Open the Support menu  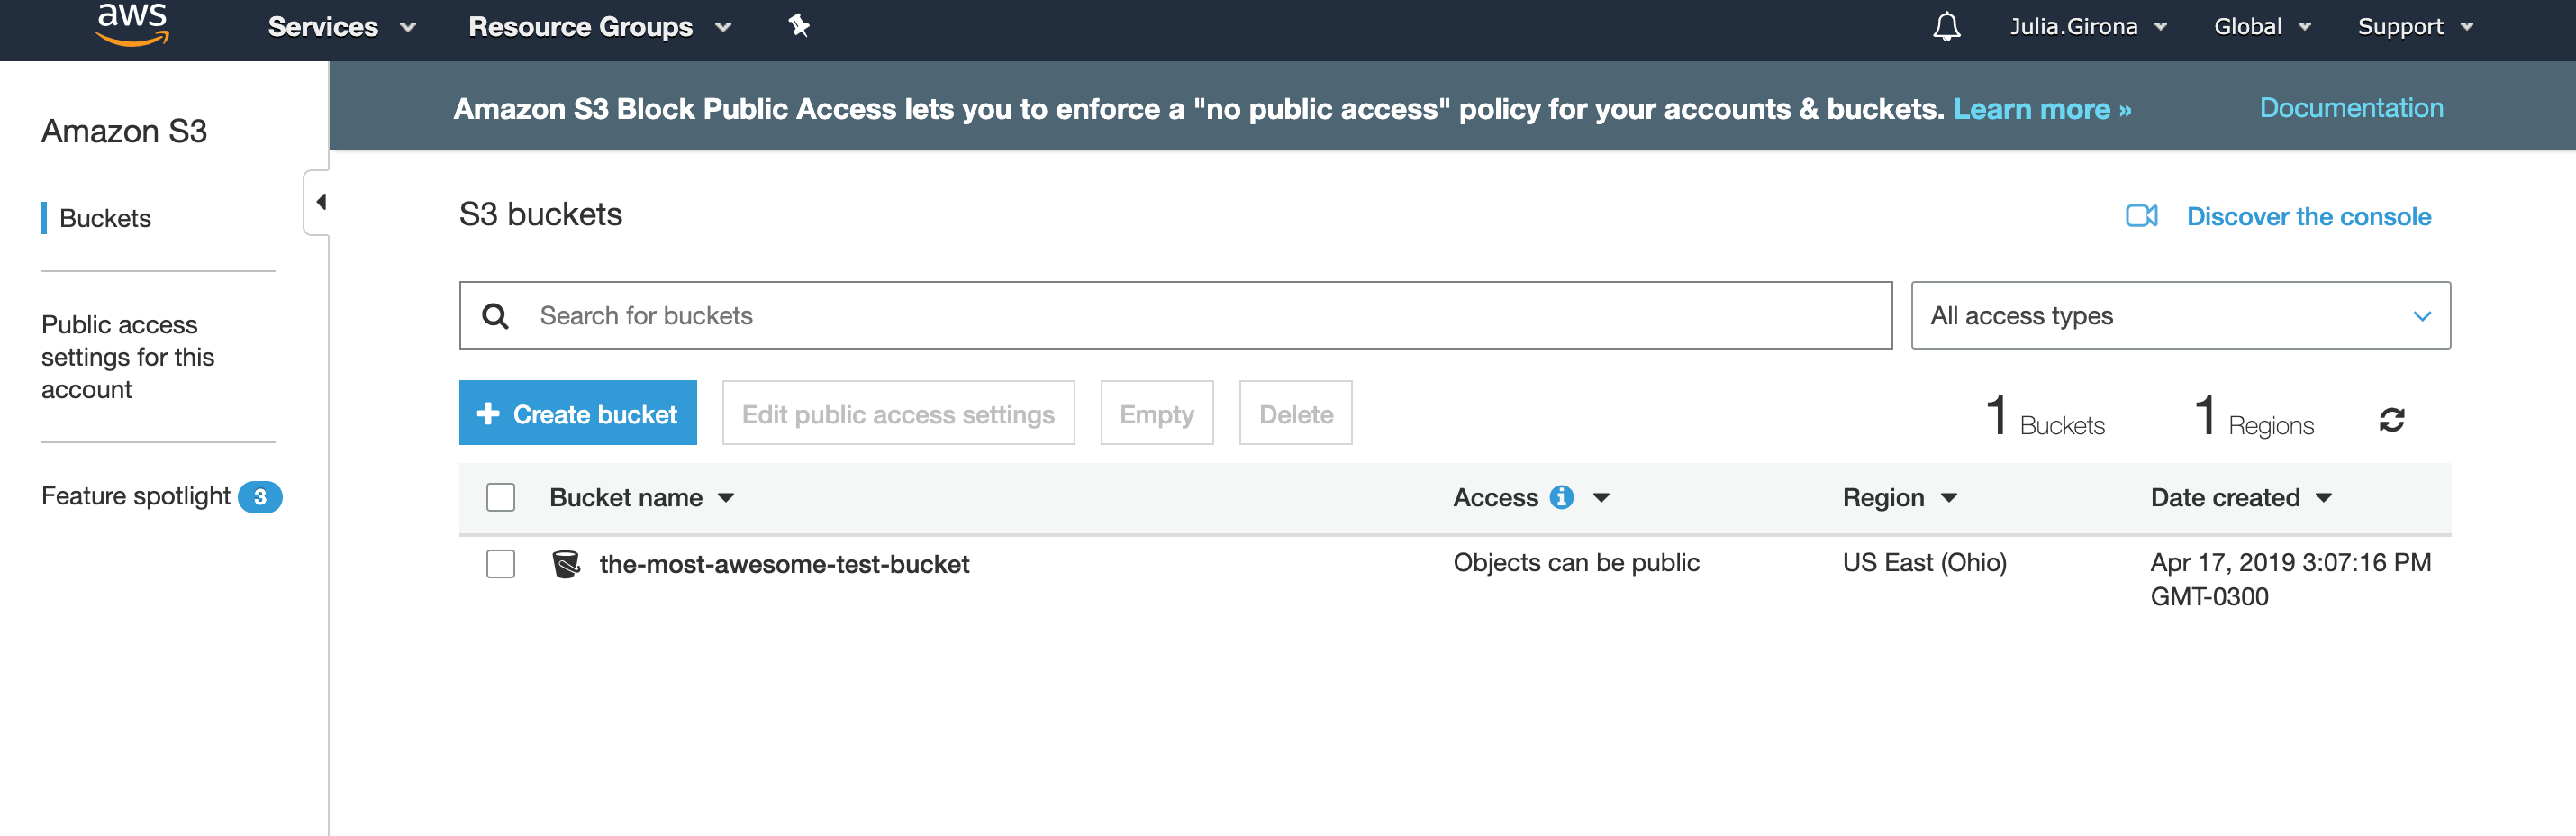2415,27
